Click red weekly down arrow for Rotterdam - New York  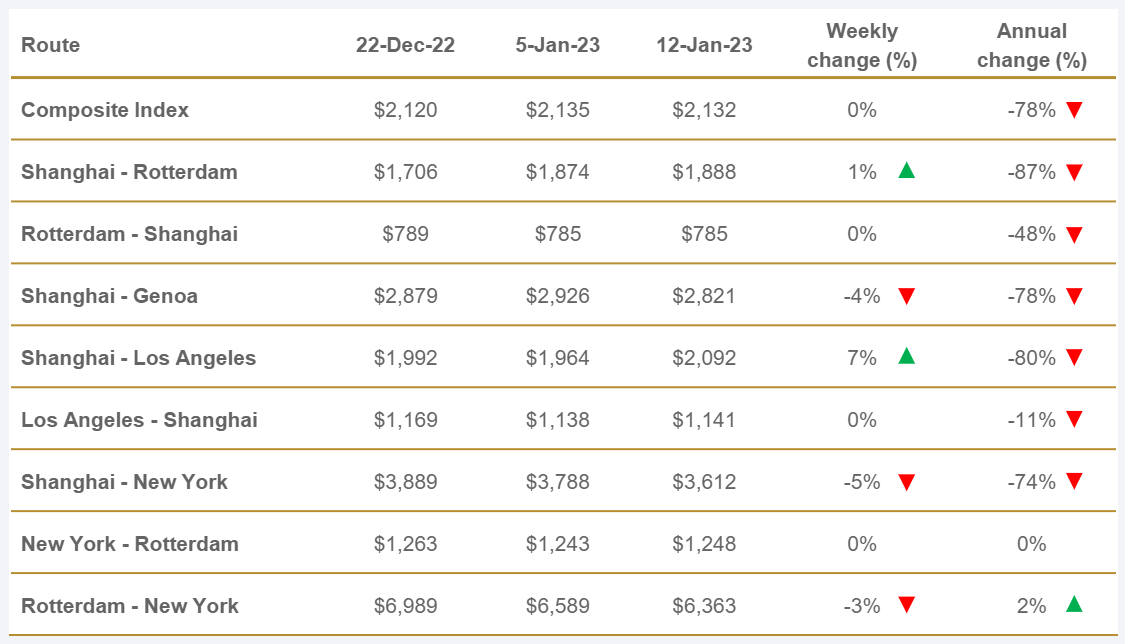point(906,605)
